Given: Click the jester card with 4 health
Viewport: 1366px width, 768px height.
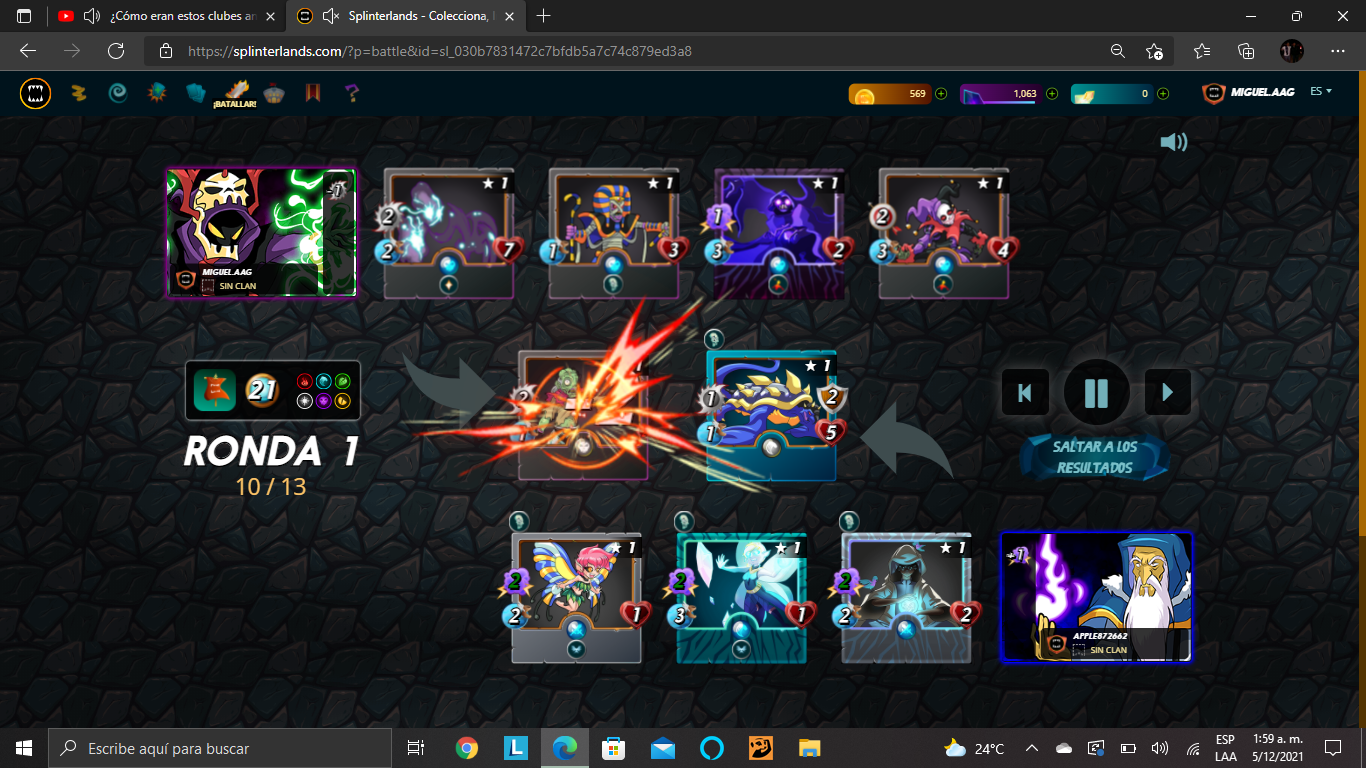Looking at the screenshot, I should (x=944, y=233).
